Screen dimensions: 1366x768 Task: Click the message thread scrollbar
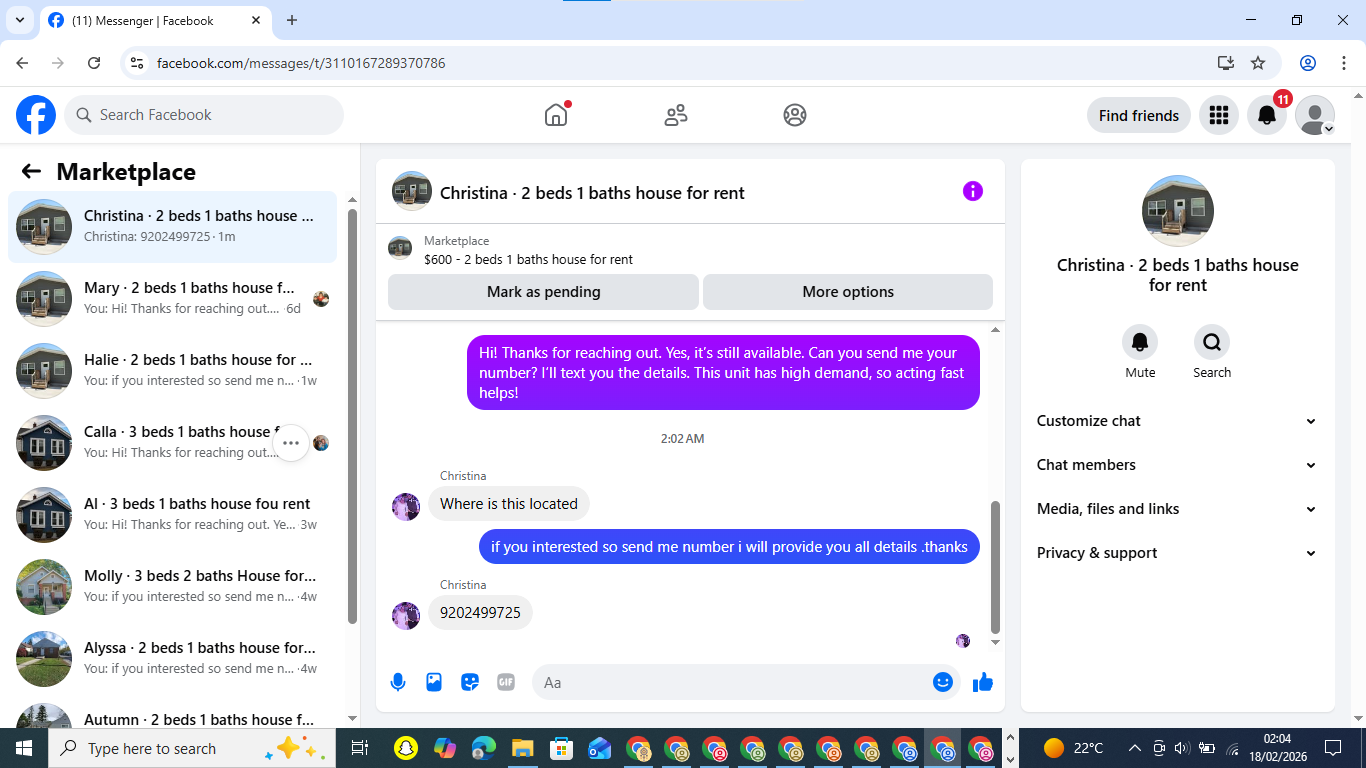tap(995, 567)
